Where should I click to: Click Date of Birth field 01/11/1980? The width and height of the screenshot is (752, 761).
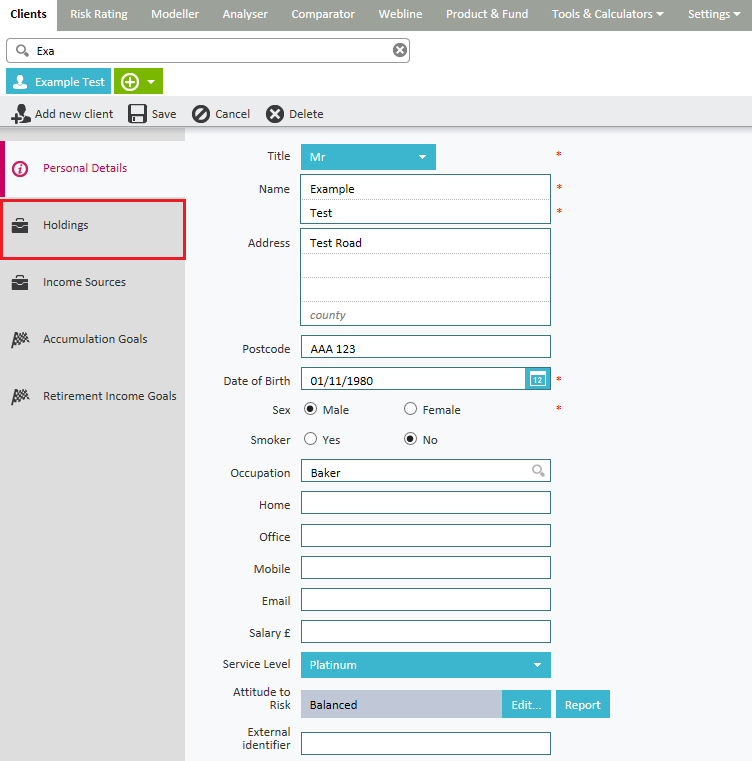[x=414, y=379]
